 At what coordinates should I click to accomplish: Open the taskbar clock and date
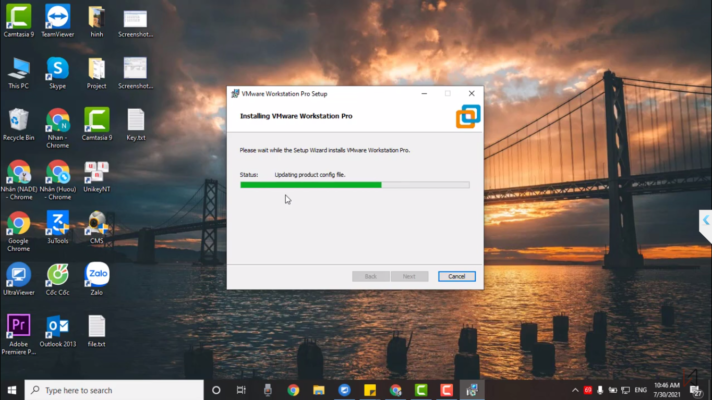click(x=667, y=390)
